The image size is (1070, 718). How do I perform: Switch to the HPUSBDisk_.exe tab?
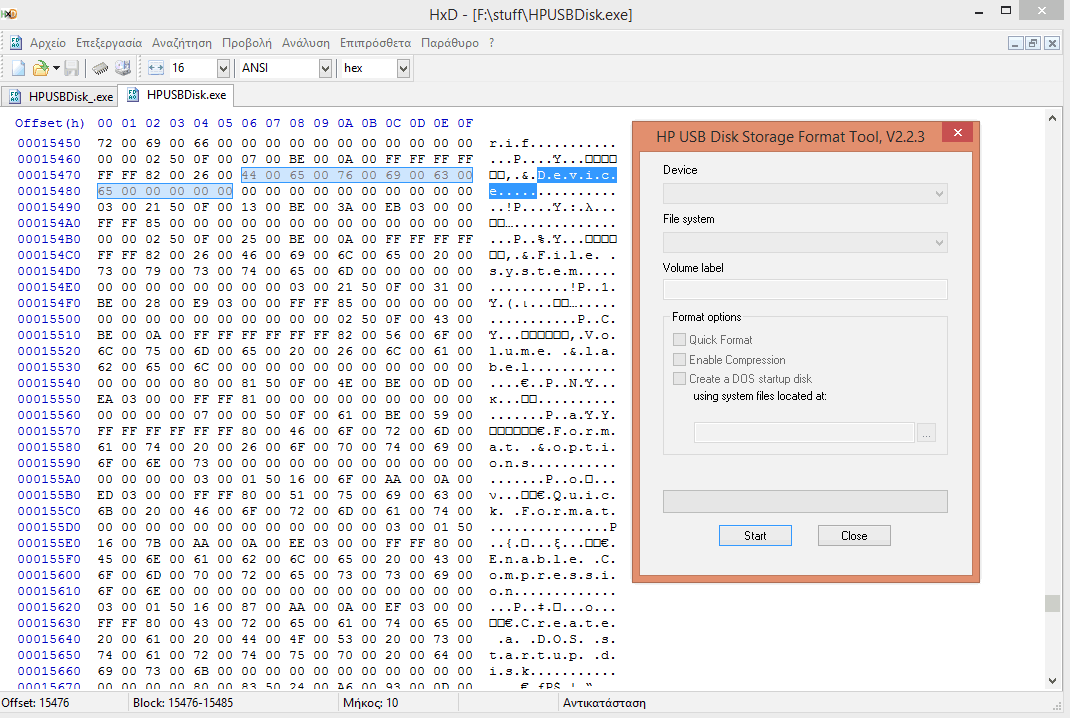coord(59,97)
